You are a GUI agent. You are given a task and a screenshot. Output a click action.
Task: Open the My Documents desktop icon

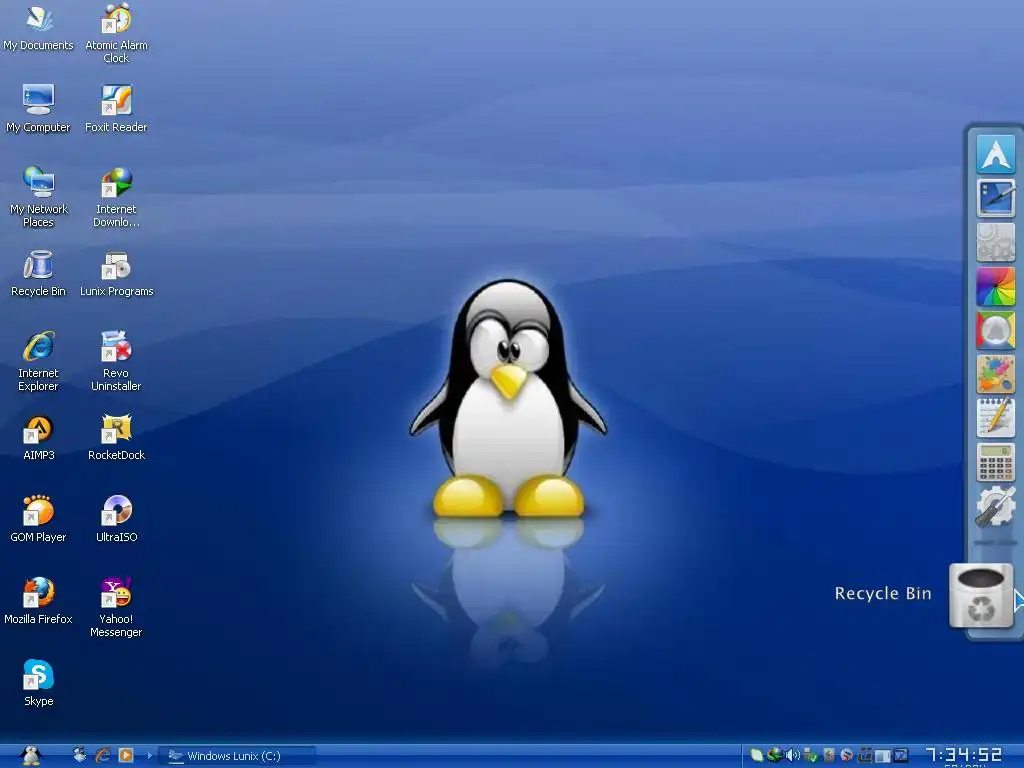point(39,27)
